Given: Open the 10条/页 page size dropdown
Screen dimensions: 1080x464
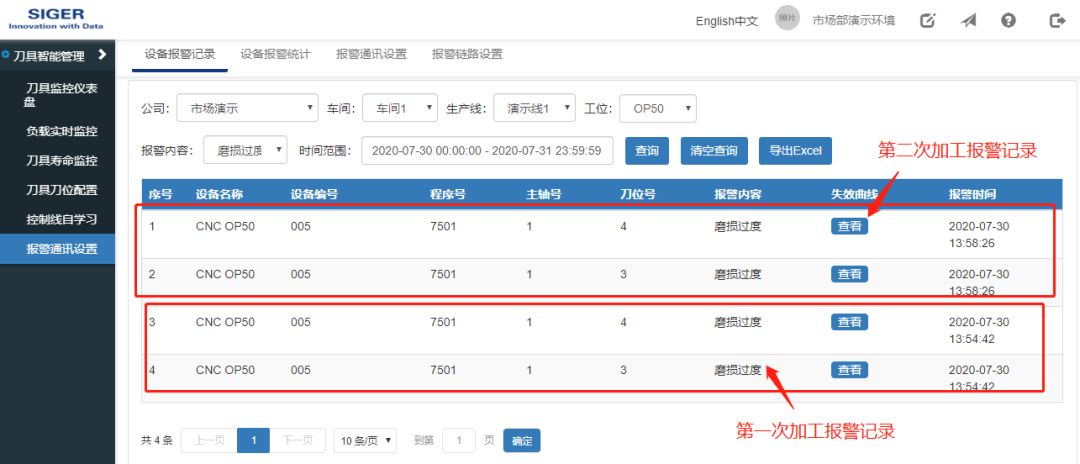Looking at the screenshot, I should (365, 440).
